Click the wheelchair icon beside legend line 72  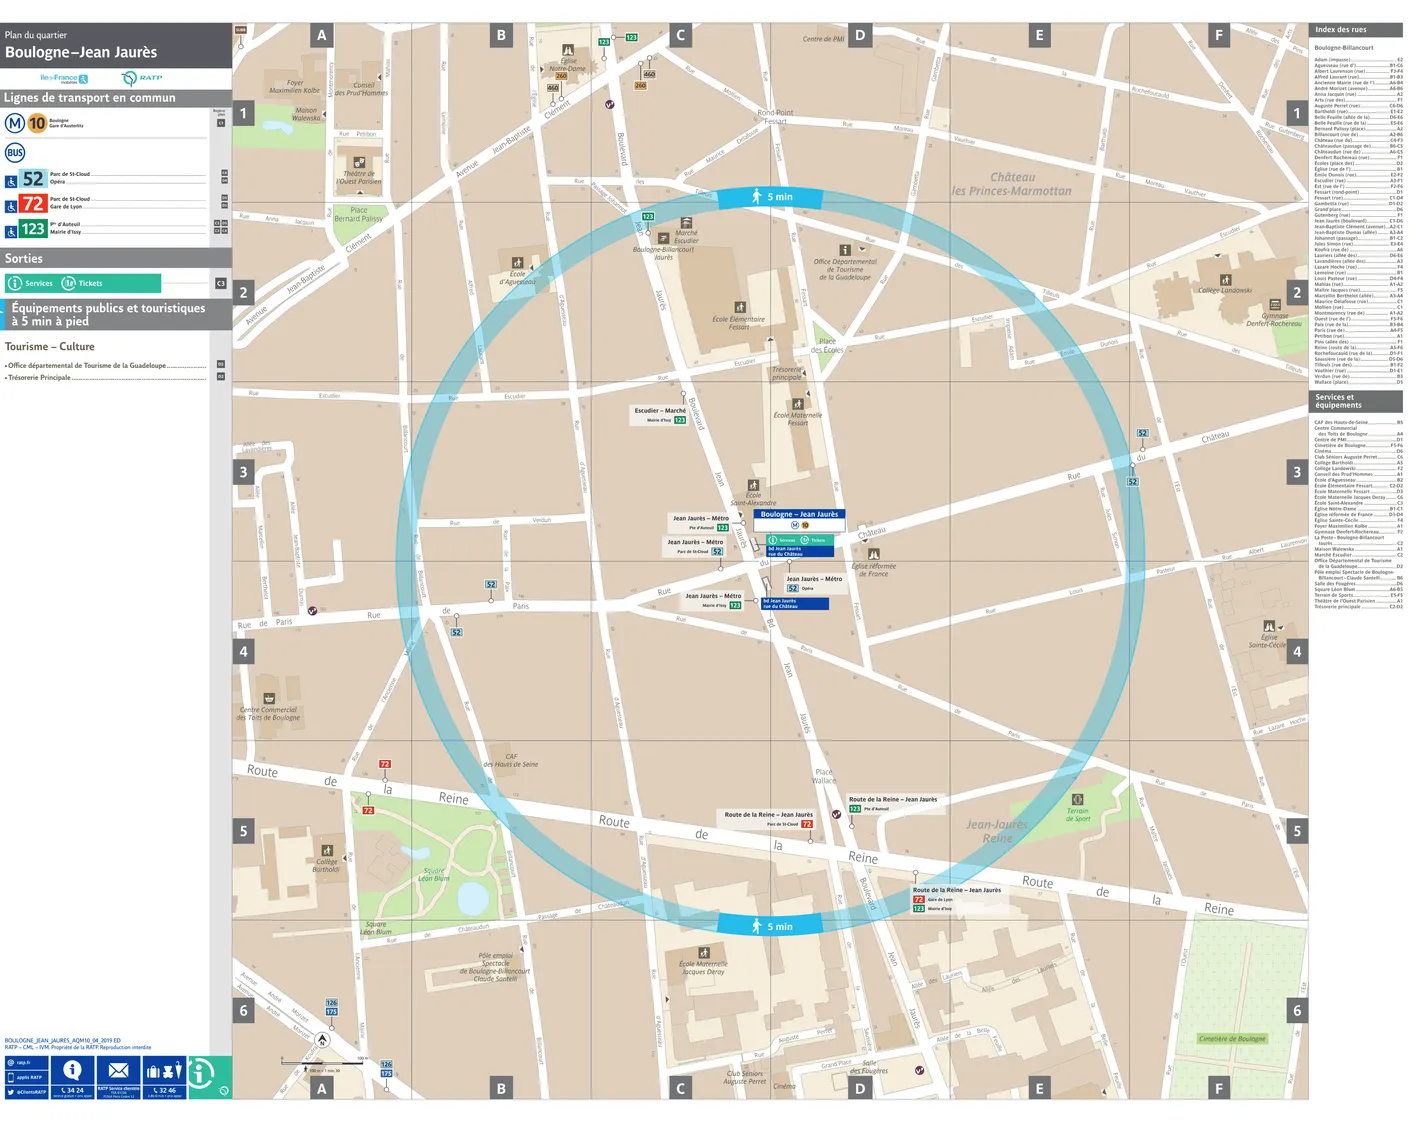11,207
